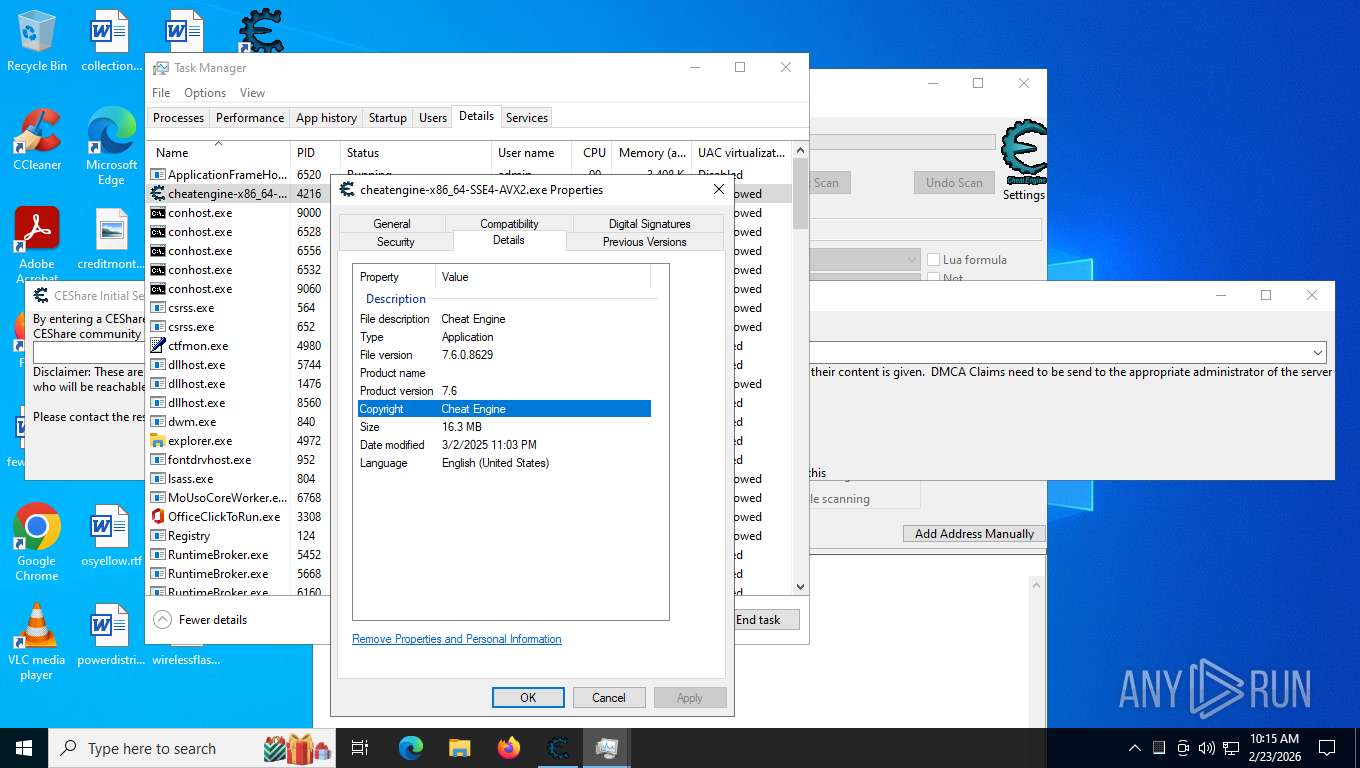Viewport: 1360px width, 768px height.
Task: Select File version property row
Action: (x=504, y=355)
